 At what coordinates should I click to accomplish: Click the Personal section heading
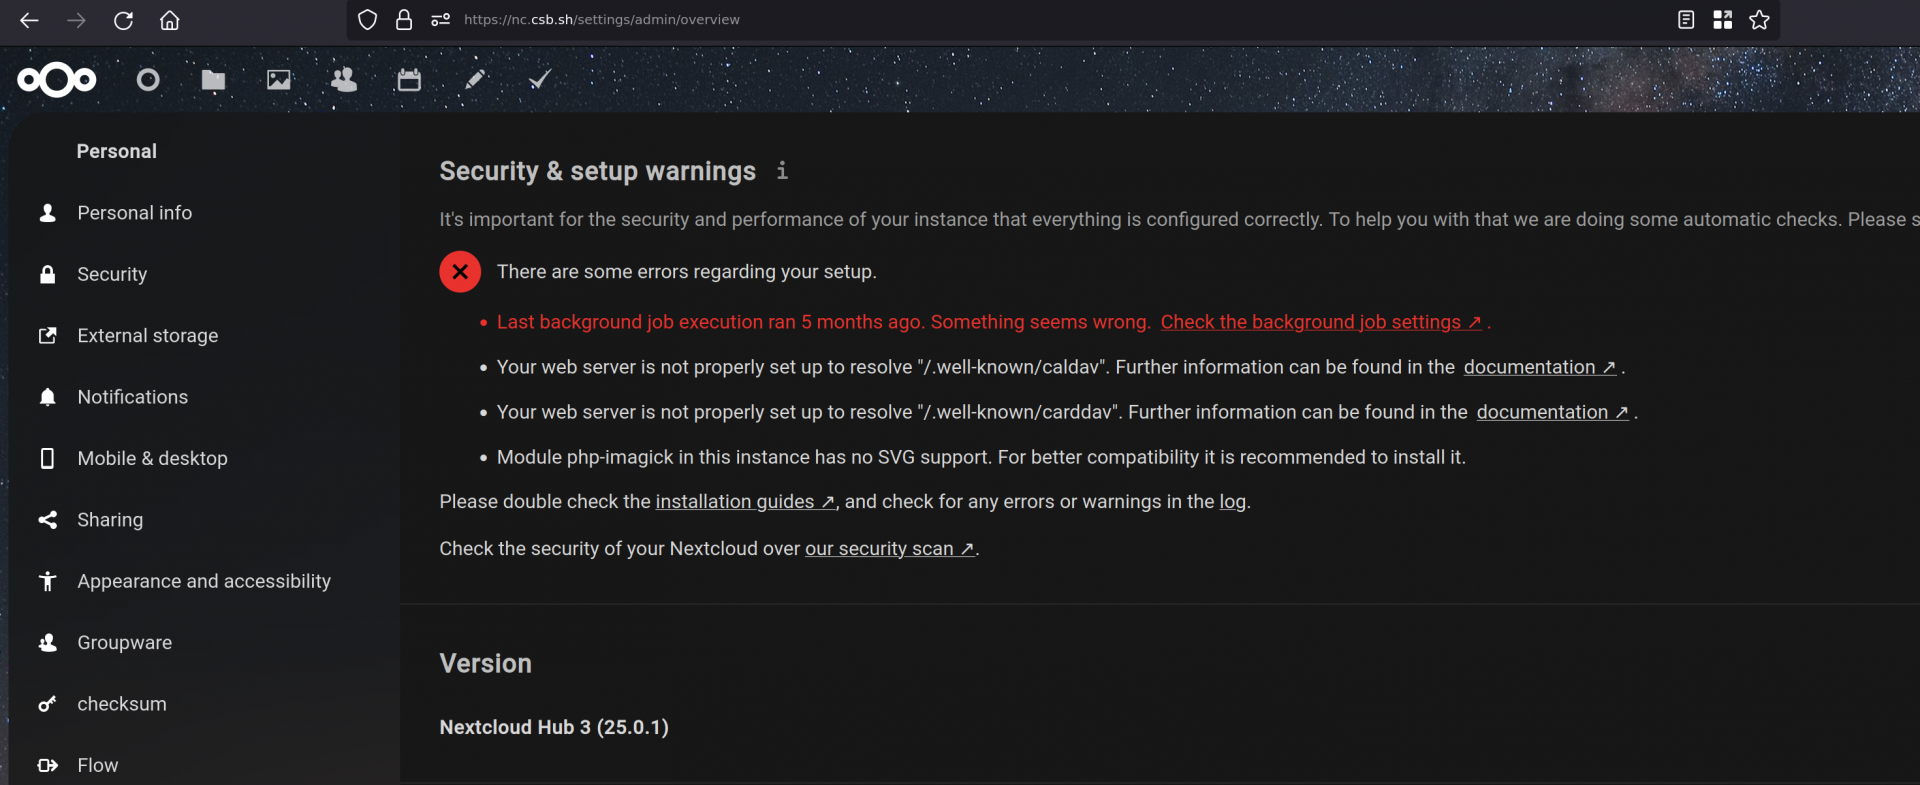117,151
